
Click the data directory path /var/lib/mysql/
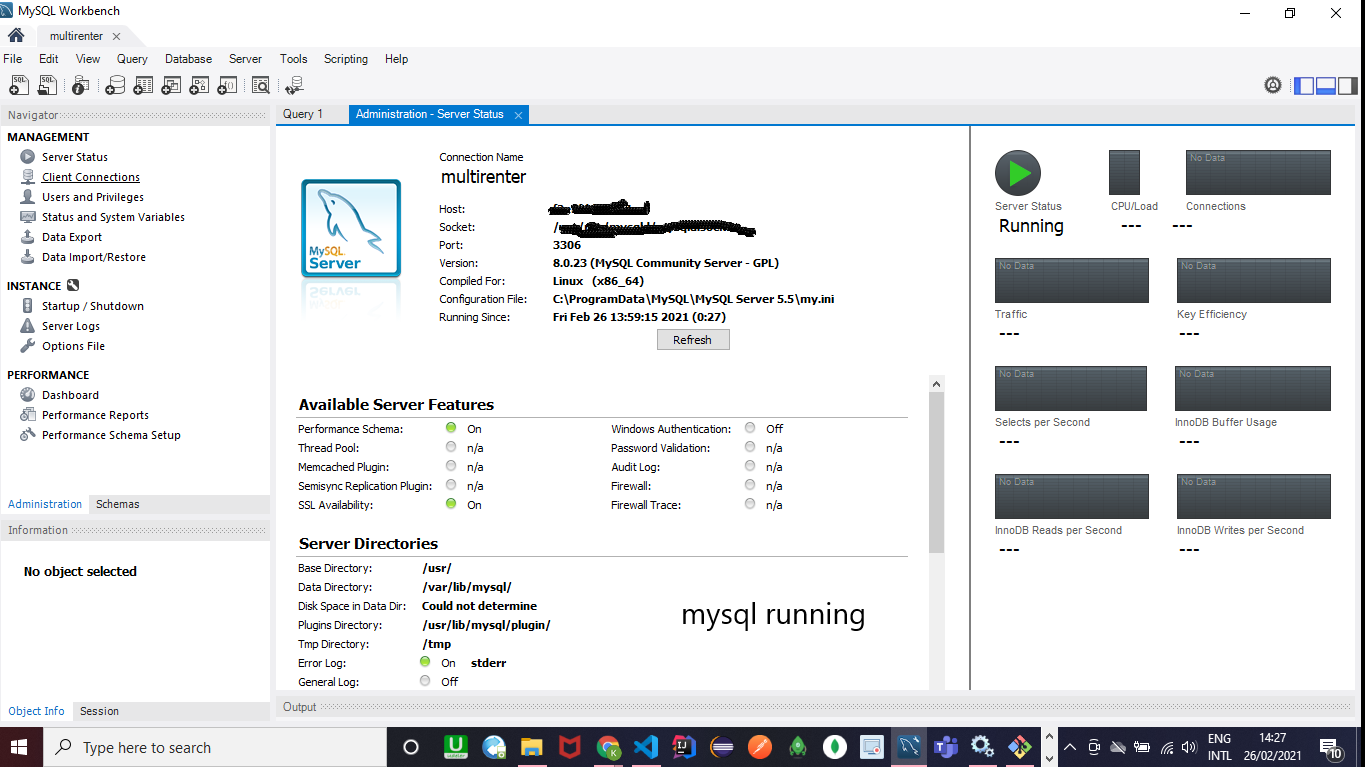(467, 587)
